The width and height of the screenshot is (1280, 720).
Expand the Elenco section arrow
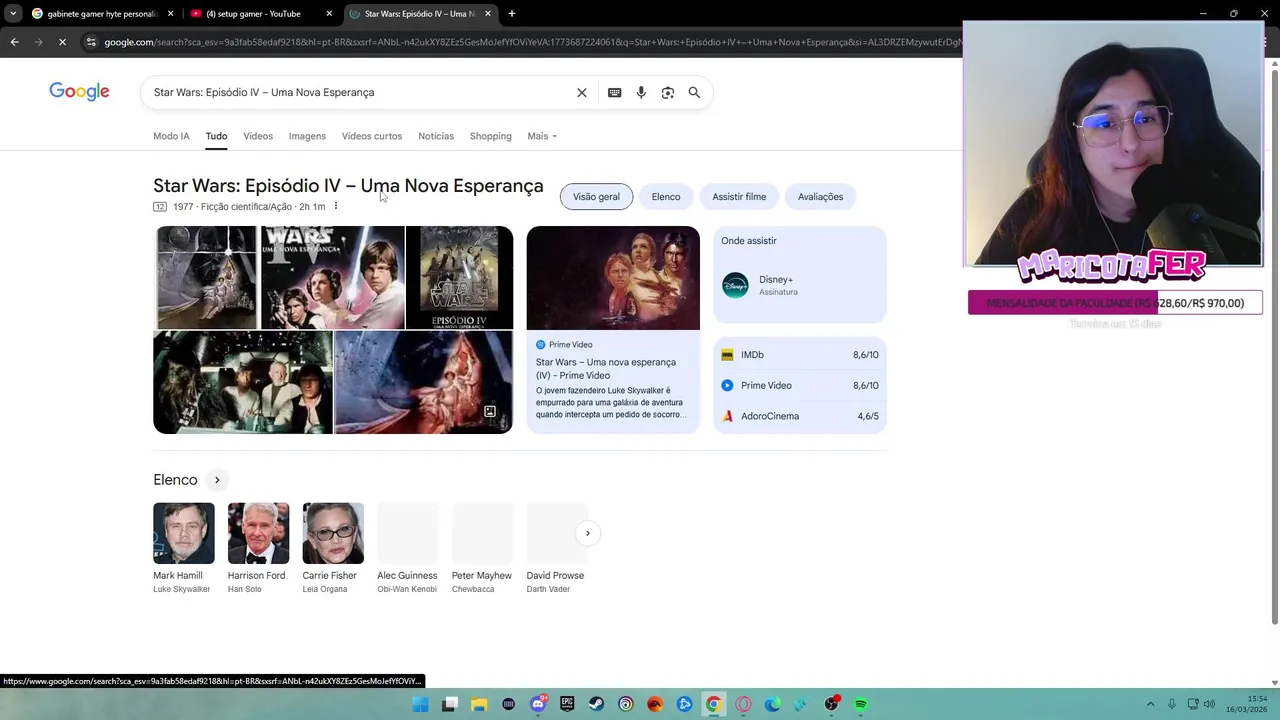click(217, 480)
